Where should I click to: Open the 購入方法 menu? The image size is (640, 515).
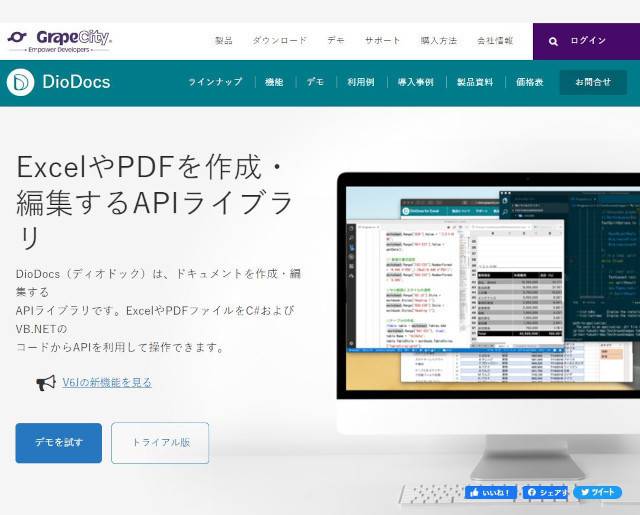tap(439, 40)
